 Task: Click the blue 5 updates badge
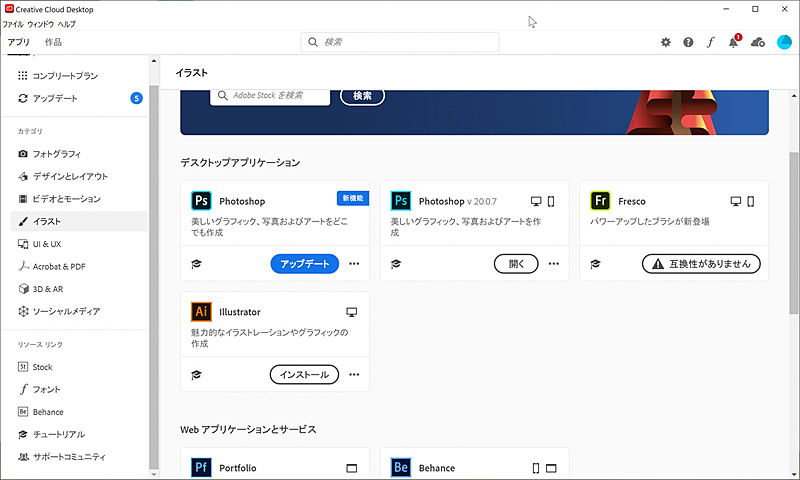136,98
